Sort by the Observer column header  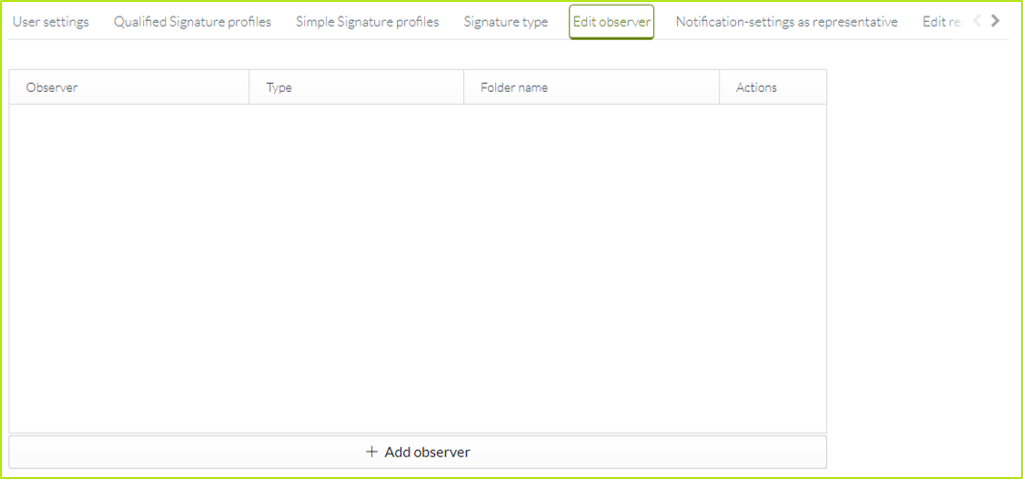52,88
